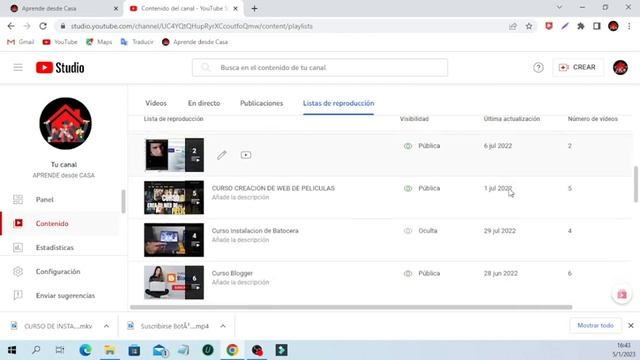Open the Curso Instalacion de Batocera thumbnail
The width and height of the screenshot is (640, 360).
point(174,240)
